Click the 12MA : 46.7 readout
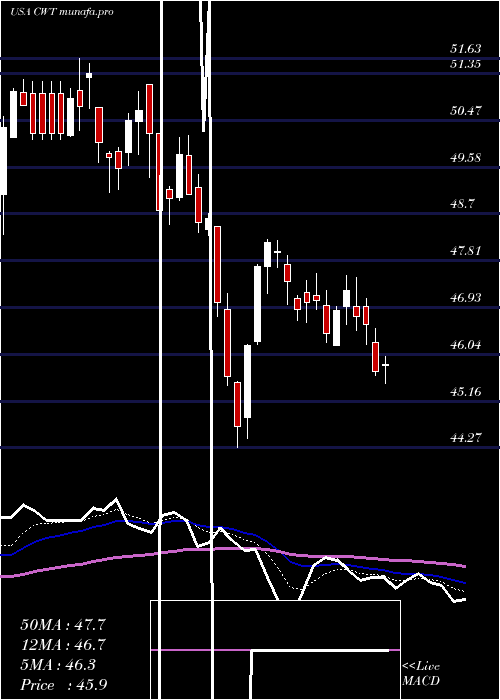Screen dimensions: 500x700 pos(63,645)
